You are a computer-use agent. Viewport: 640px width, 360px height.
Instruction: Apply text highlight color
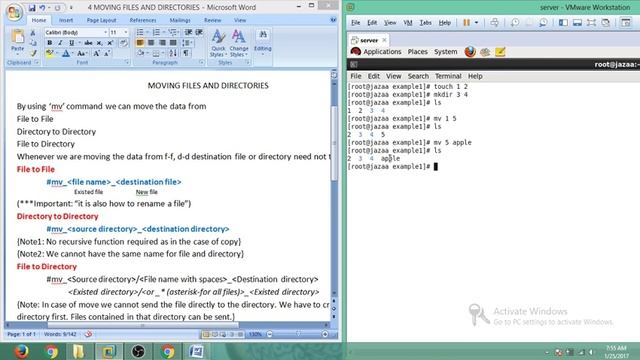(49, 53)
